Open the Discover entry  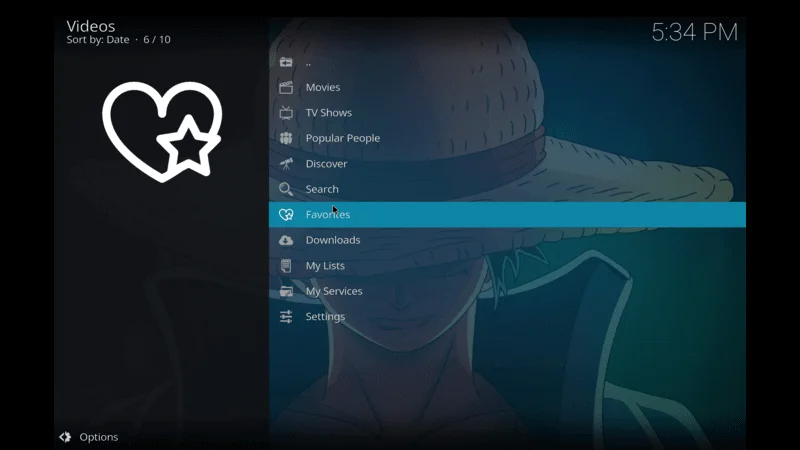[507, 164]
